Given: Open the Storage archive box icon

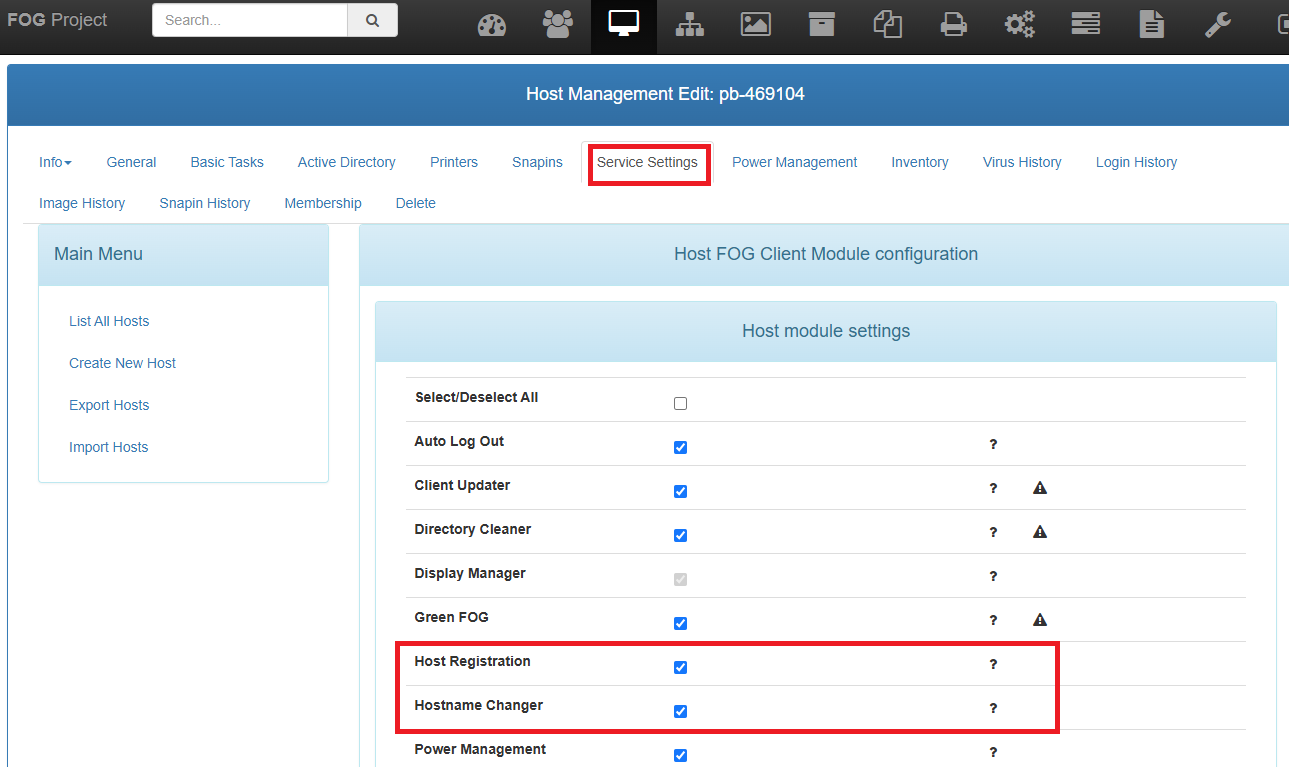Looking at the screenshot, I should click(822, 24).
